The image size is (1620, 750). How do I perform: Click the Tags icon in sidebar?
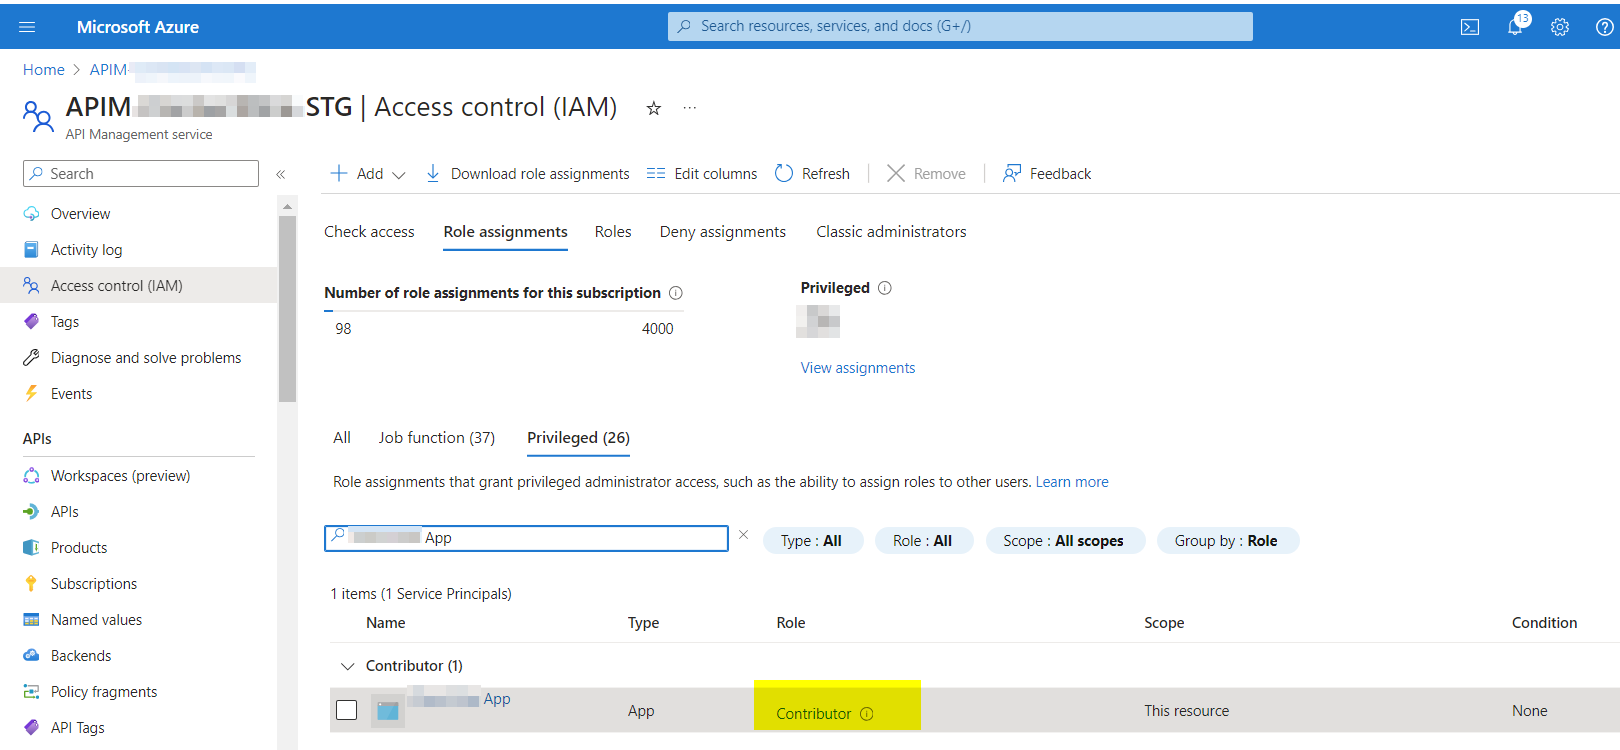click(x=32, y=322)
